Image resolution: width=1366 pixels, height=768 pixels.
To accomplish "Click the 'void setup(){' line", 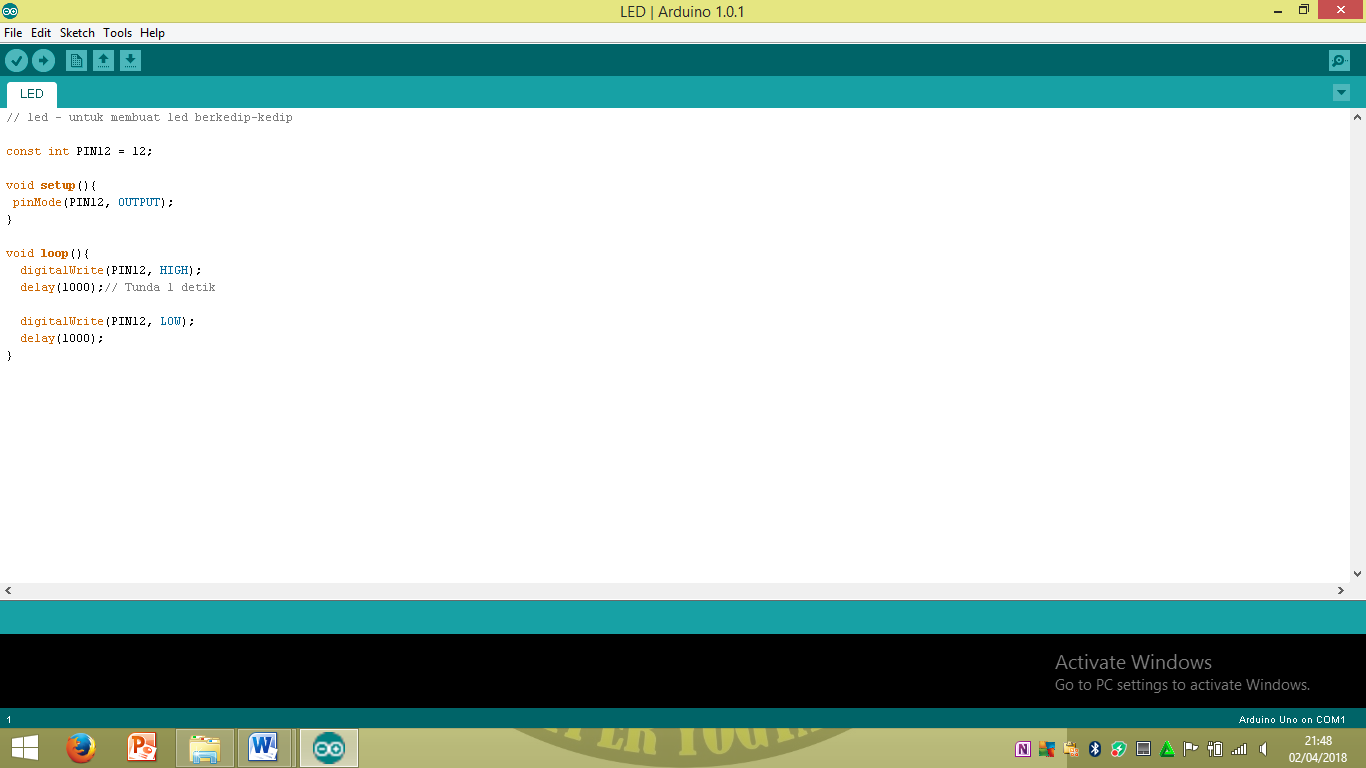I will [x=51, y=185].
